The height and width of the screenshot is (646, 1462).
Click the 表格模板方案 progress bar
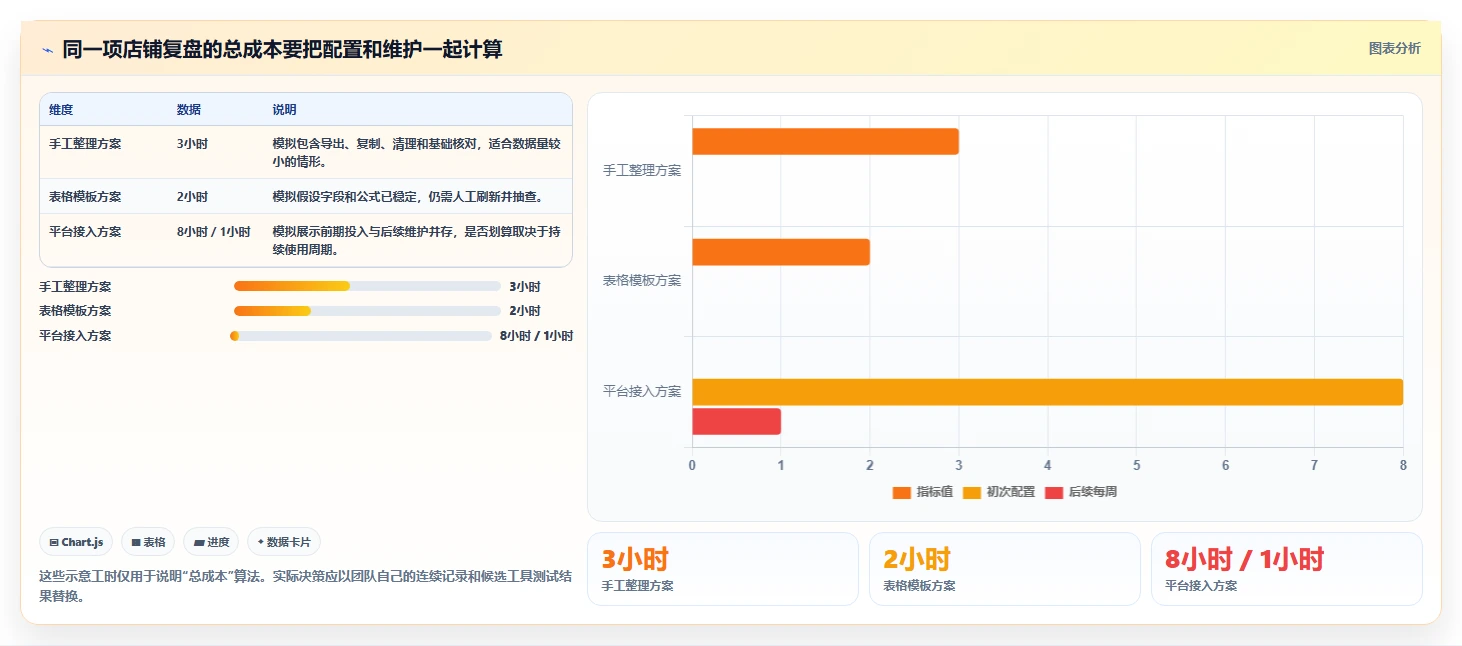[367, 311]
